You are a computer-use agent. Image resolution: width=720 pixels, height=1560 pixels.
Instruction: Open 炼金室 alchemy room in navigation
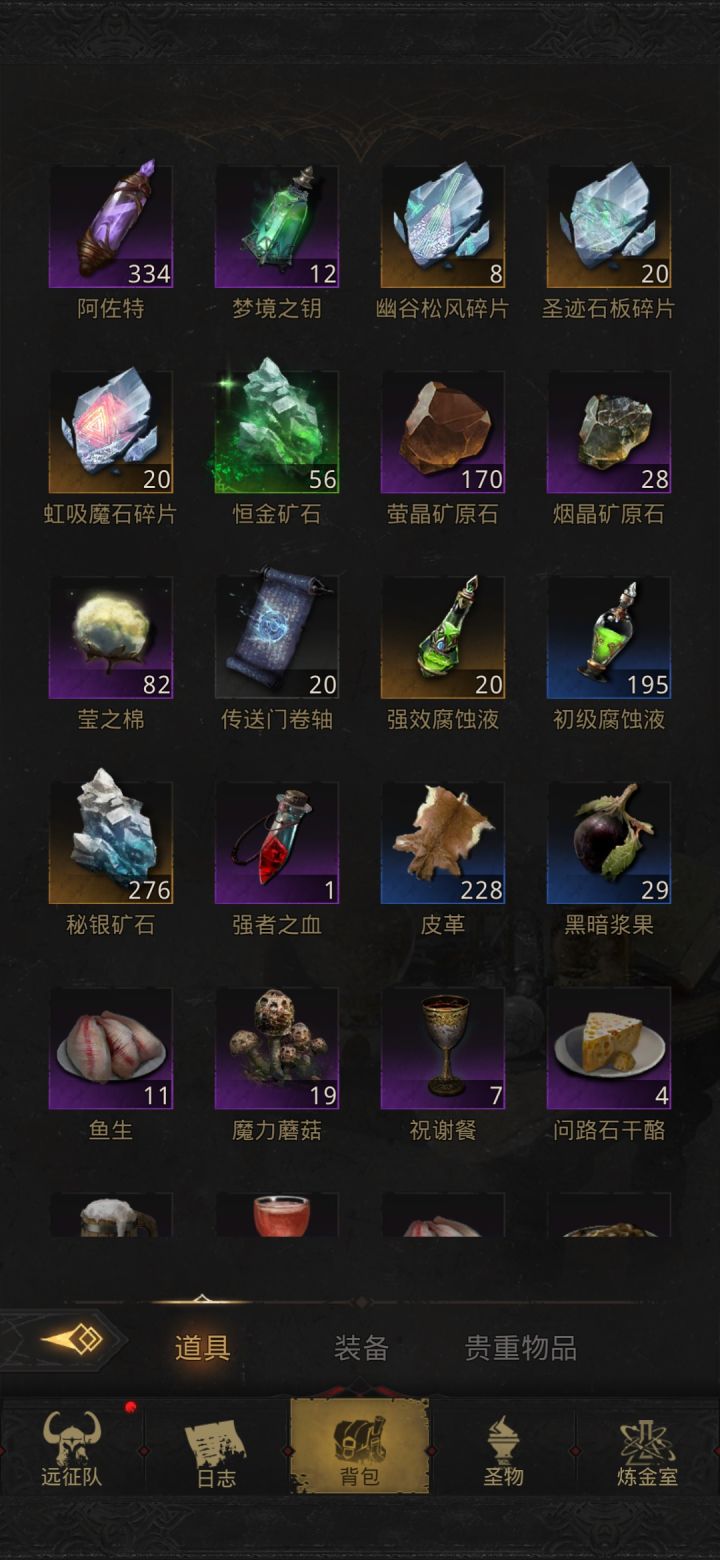tap(647, 1449)
